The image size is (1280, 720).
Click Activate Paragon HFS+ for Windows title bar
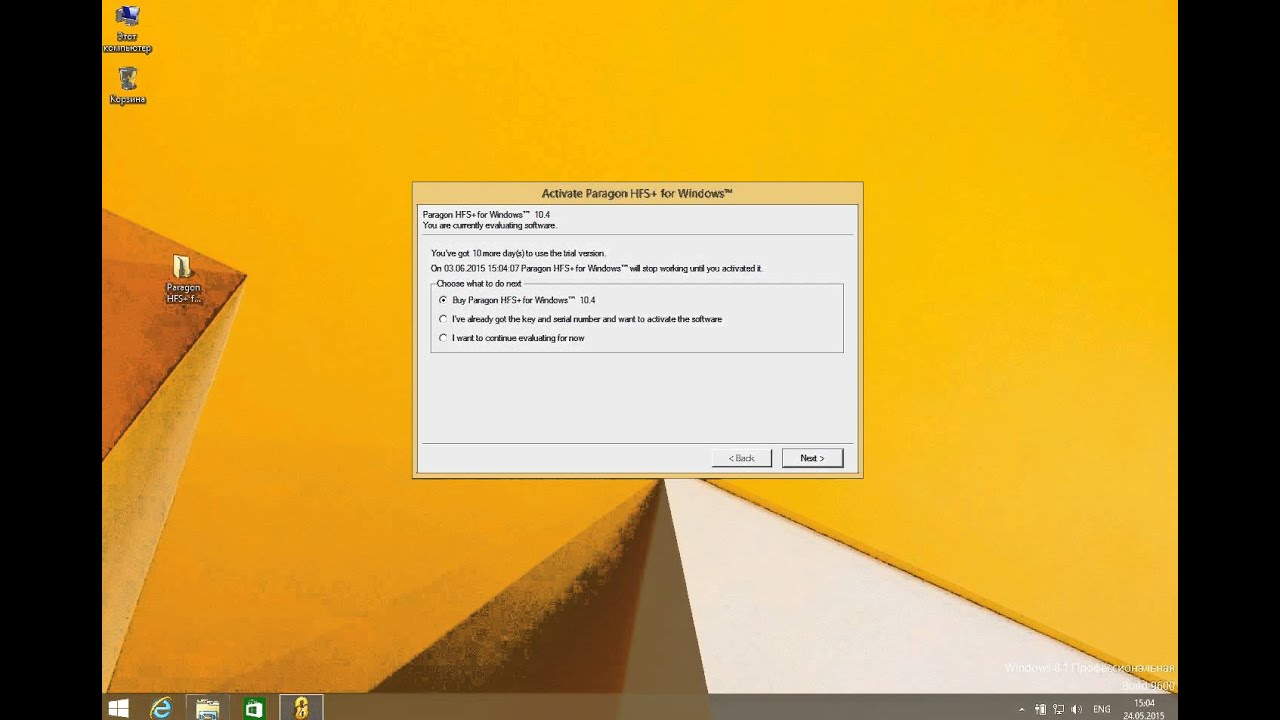[637, 193]
